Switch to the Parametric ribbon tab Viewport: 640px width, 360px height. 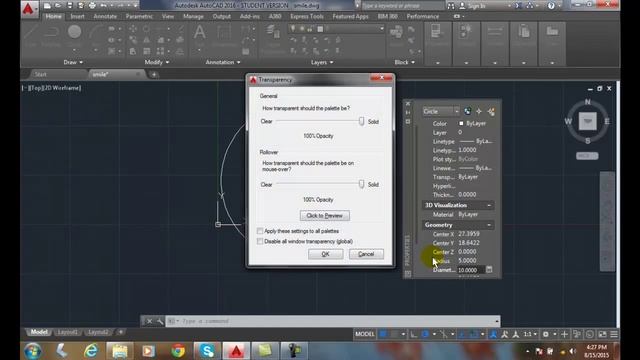[x=139, y=16]
